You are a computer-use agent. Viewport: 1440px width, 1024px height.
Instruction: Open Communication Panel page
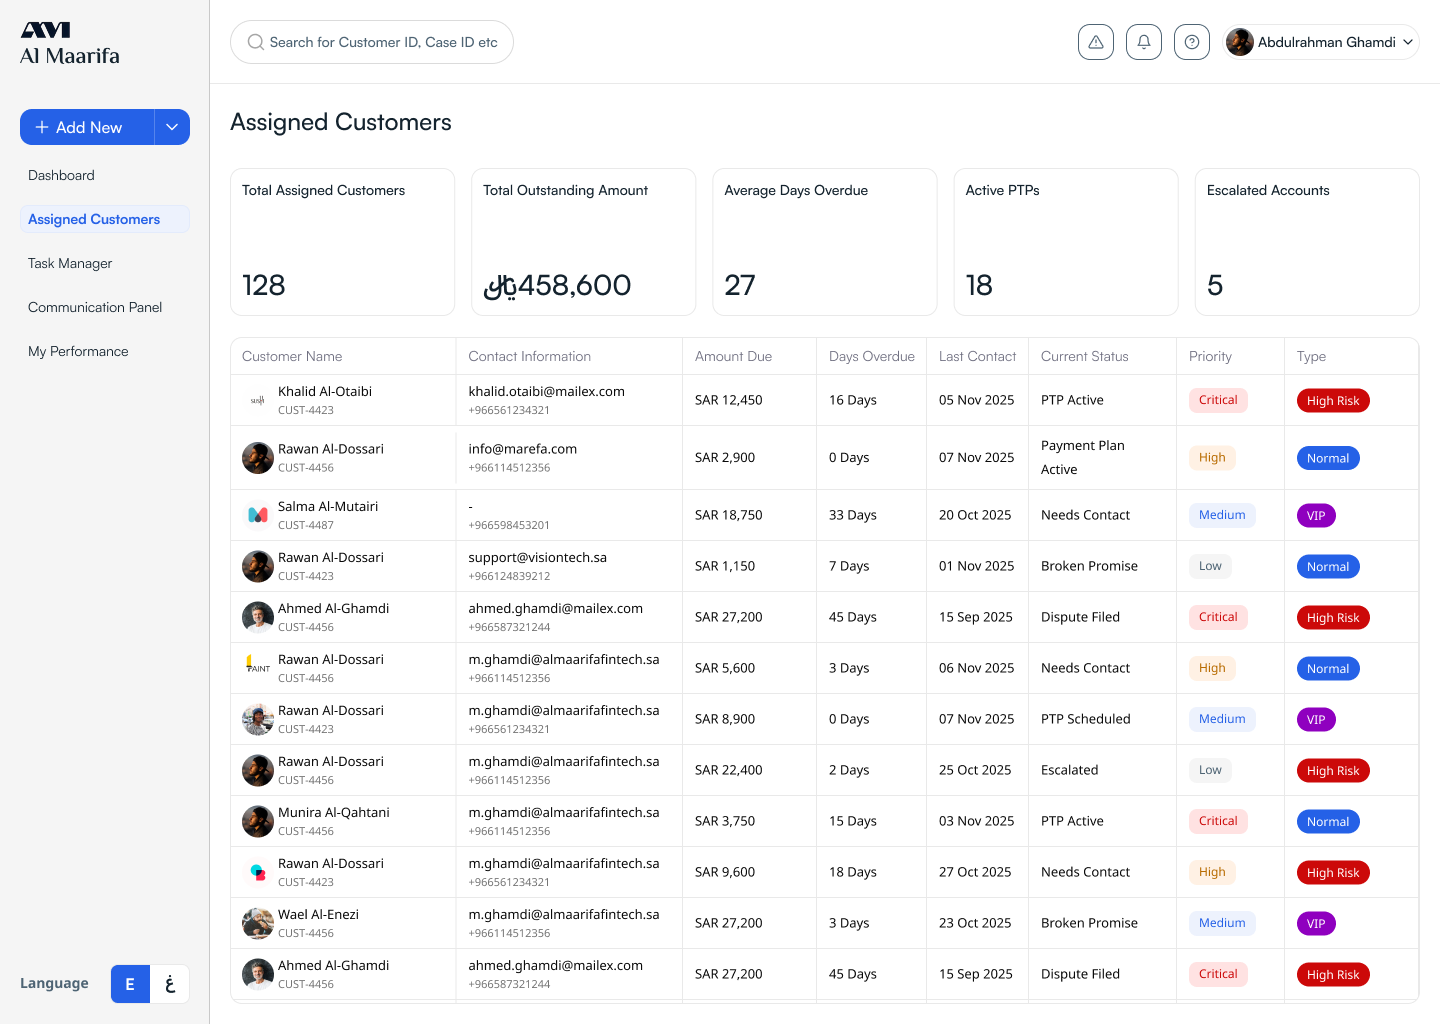click(95, 307)
